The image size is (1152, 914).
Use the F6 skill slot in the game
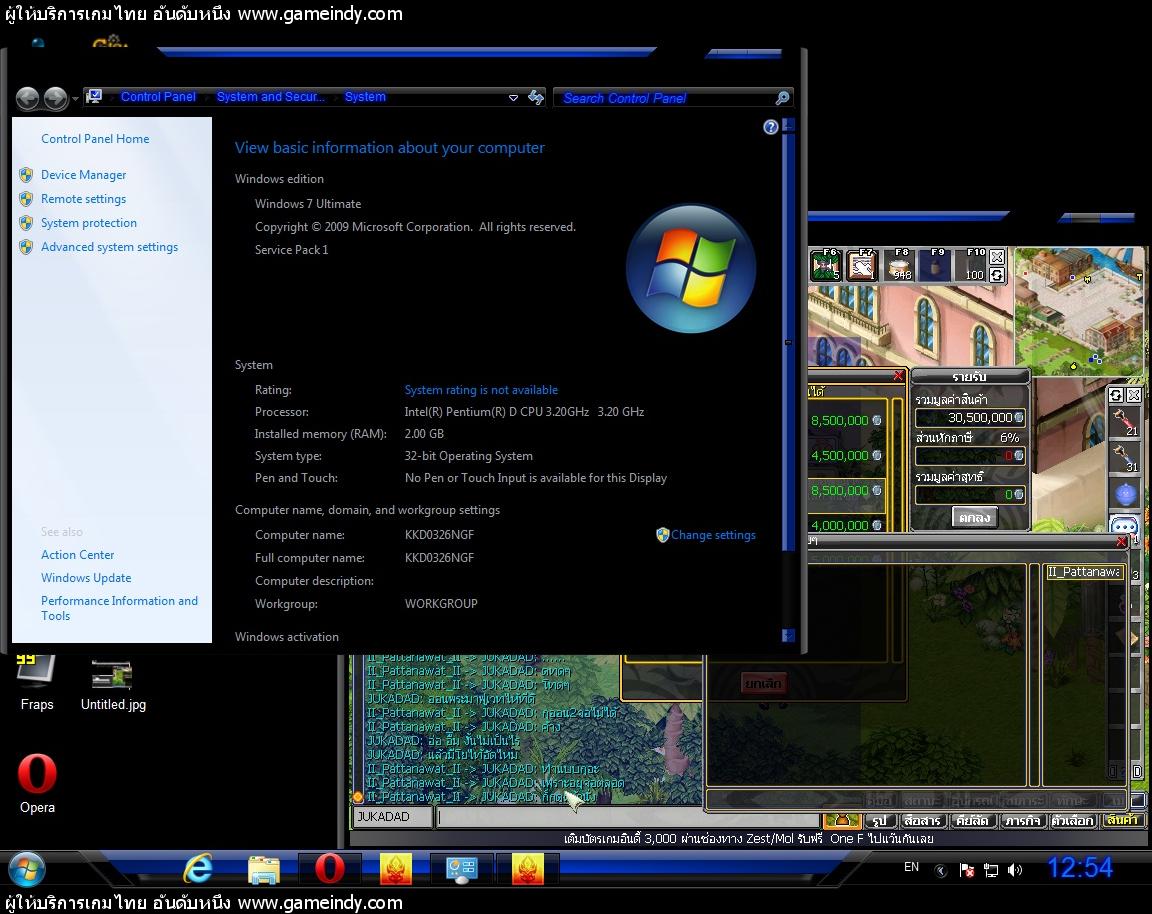pyautogui.click(x=825, y=265)
